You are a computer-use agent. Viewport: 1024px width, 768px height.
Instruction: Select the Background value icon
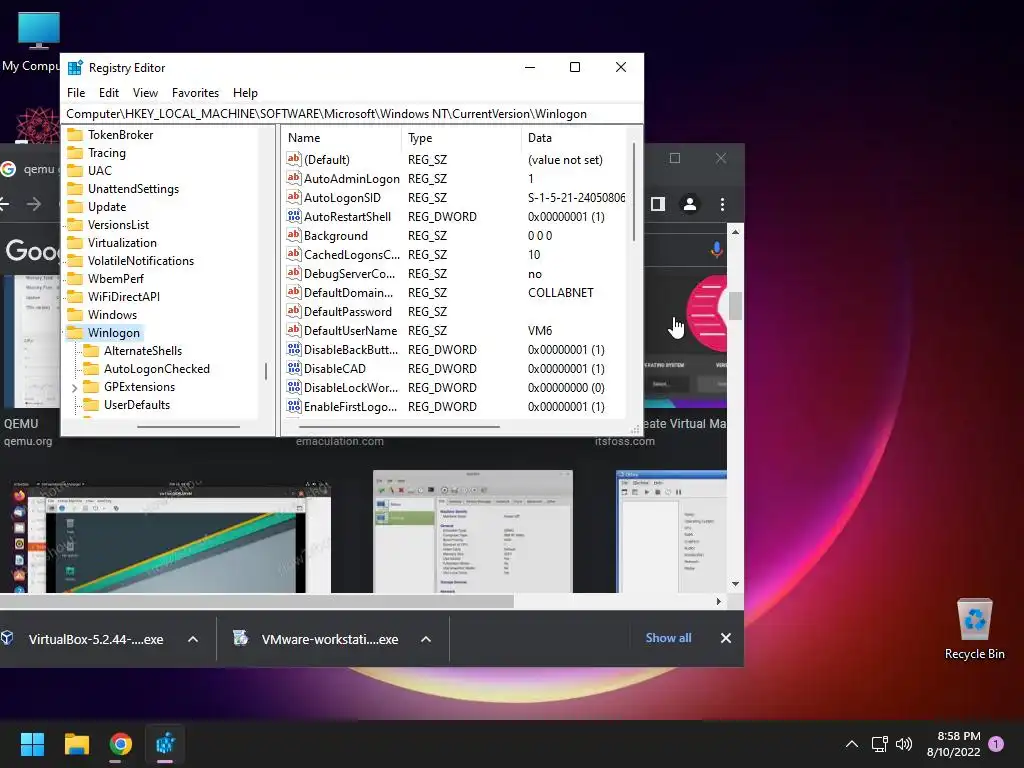click(x=294, y=234)
